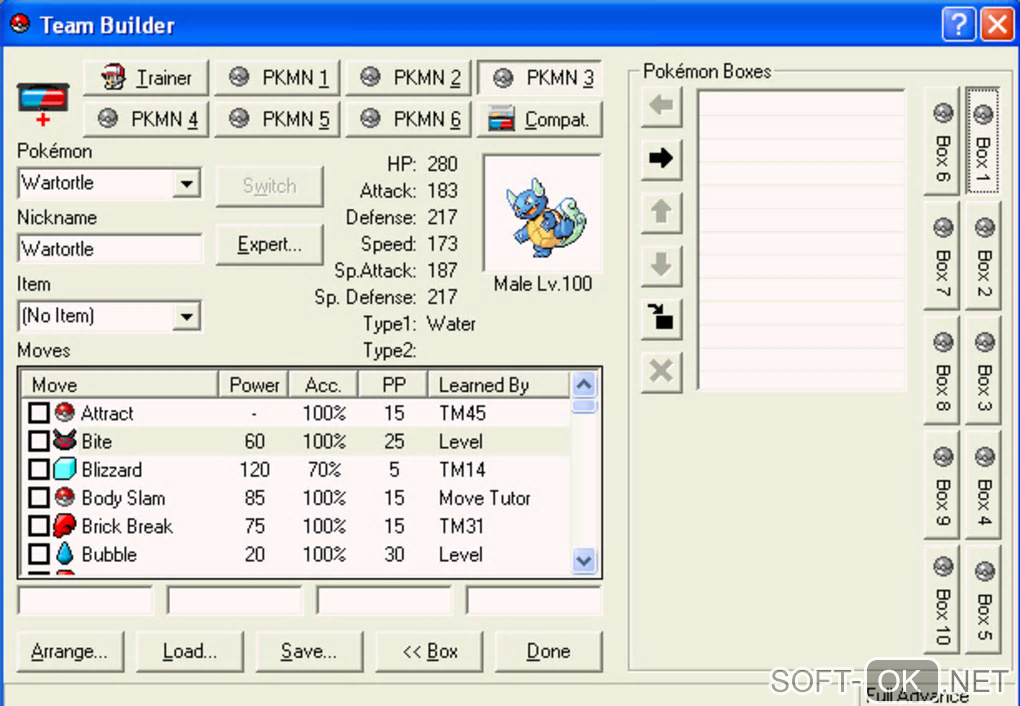1020x706 pixels.
Task: Select the Box 7 tab
Action: click(942, 256)
